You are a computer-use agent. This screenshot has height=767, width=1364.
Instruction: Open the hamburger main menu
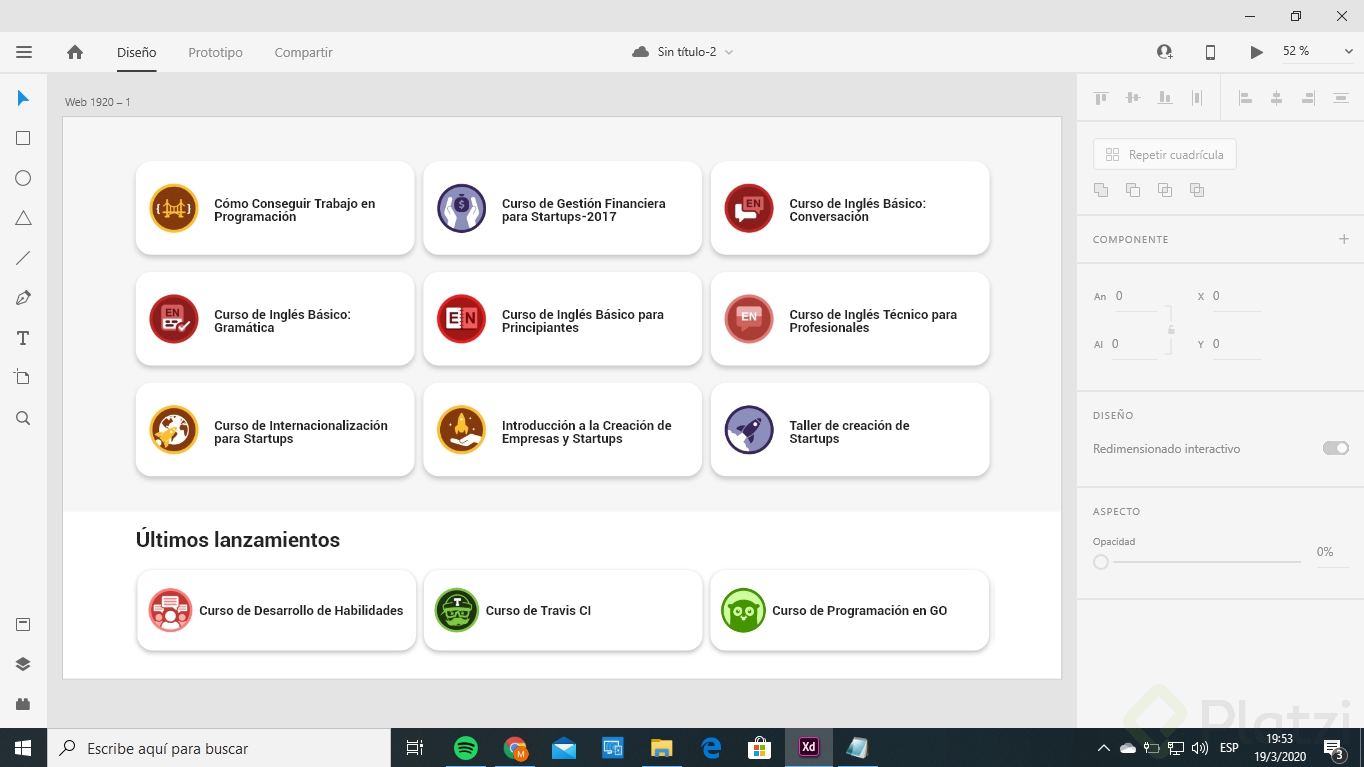click(x=24, y=52)
